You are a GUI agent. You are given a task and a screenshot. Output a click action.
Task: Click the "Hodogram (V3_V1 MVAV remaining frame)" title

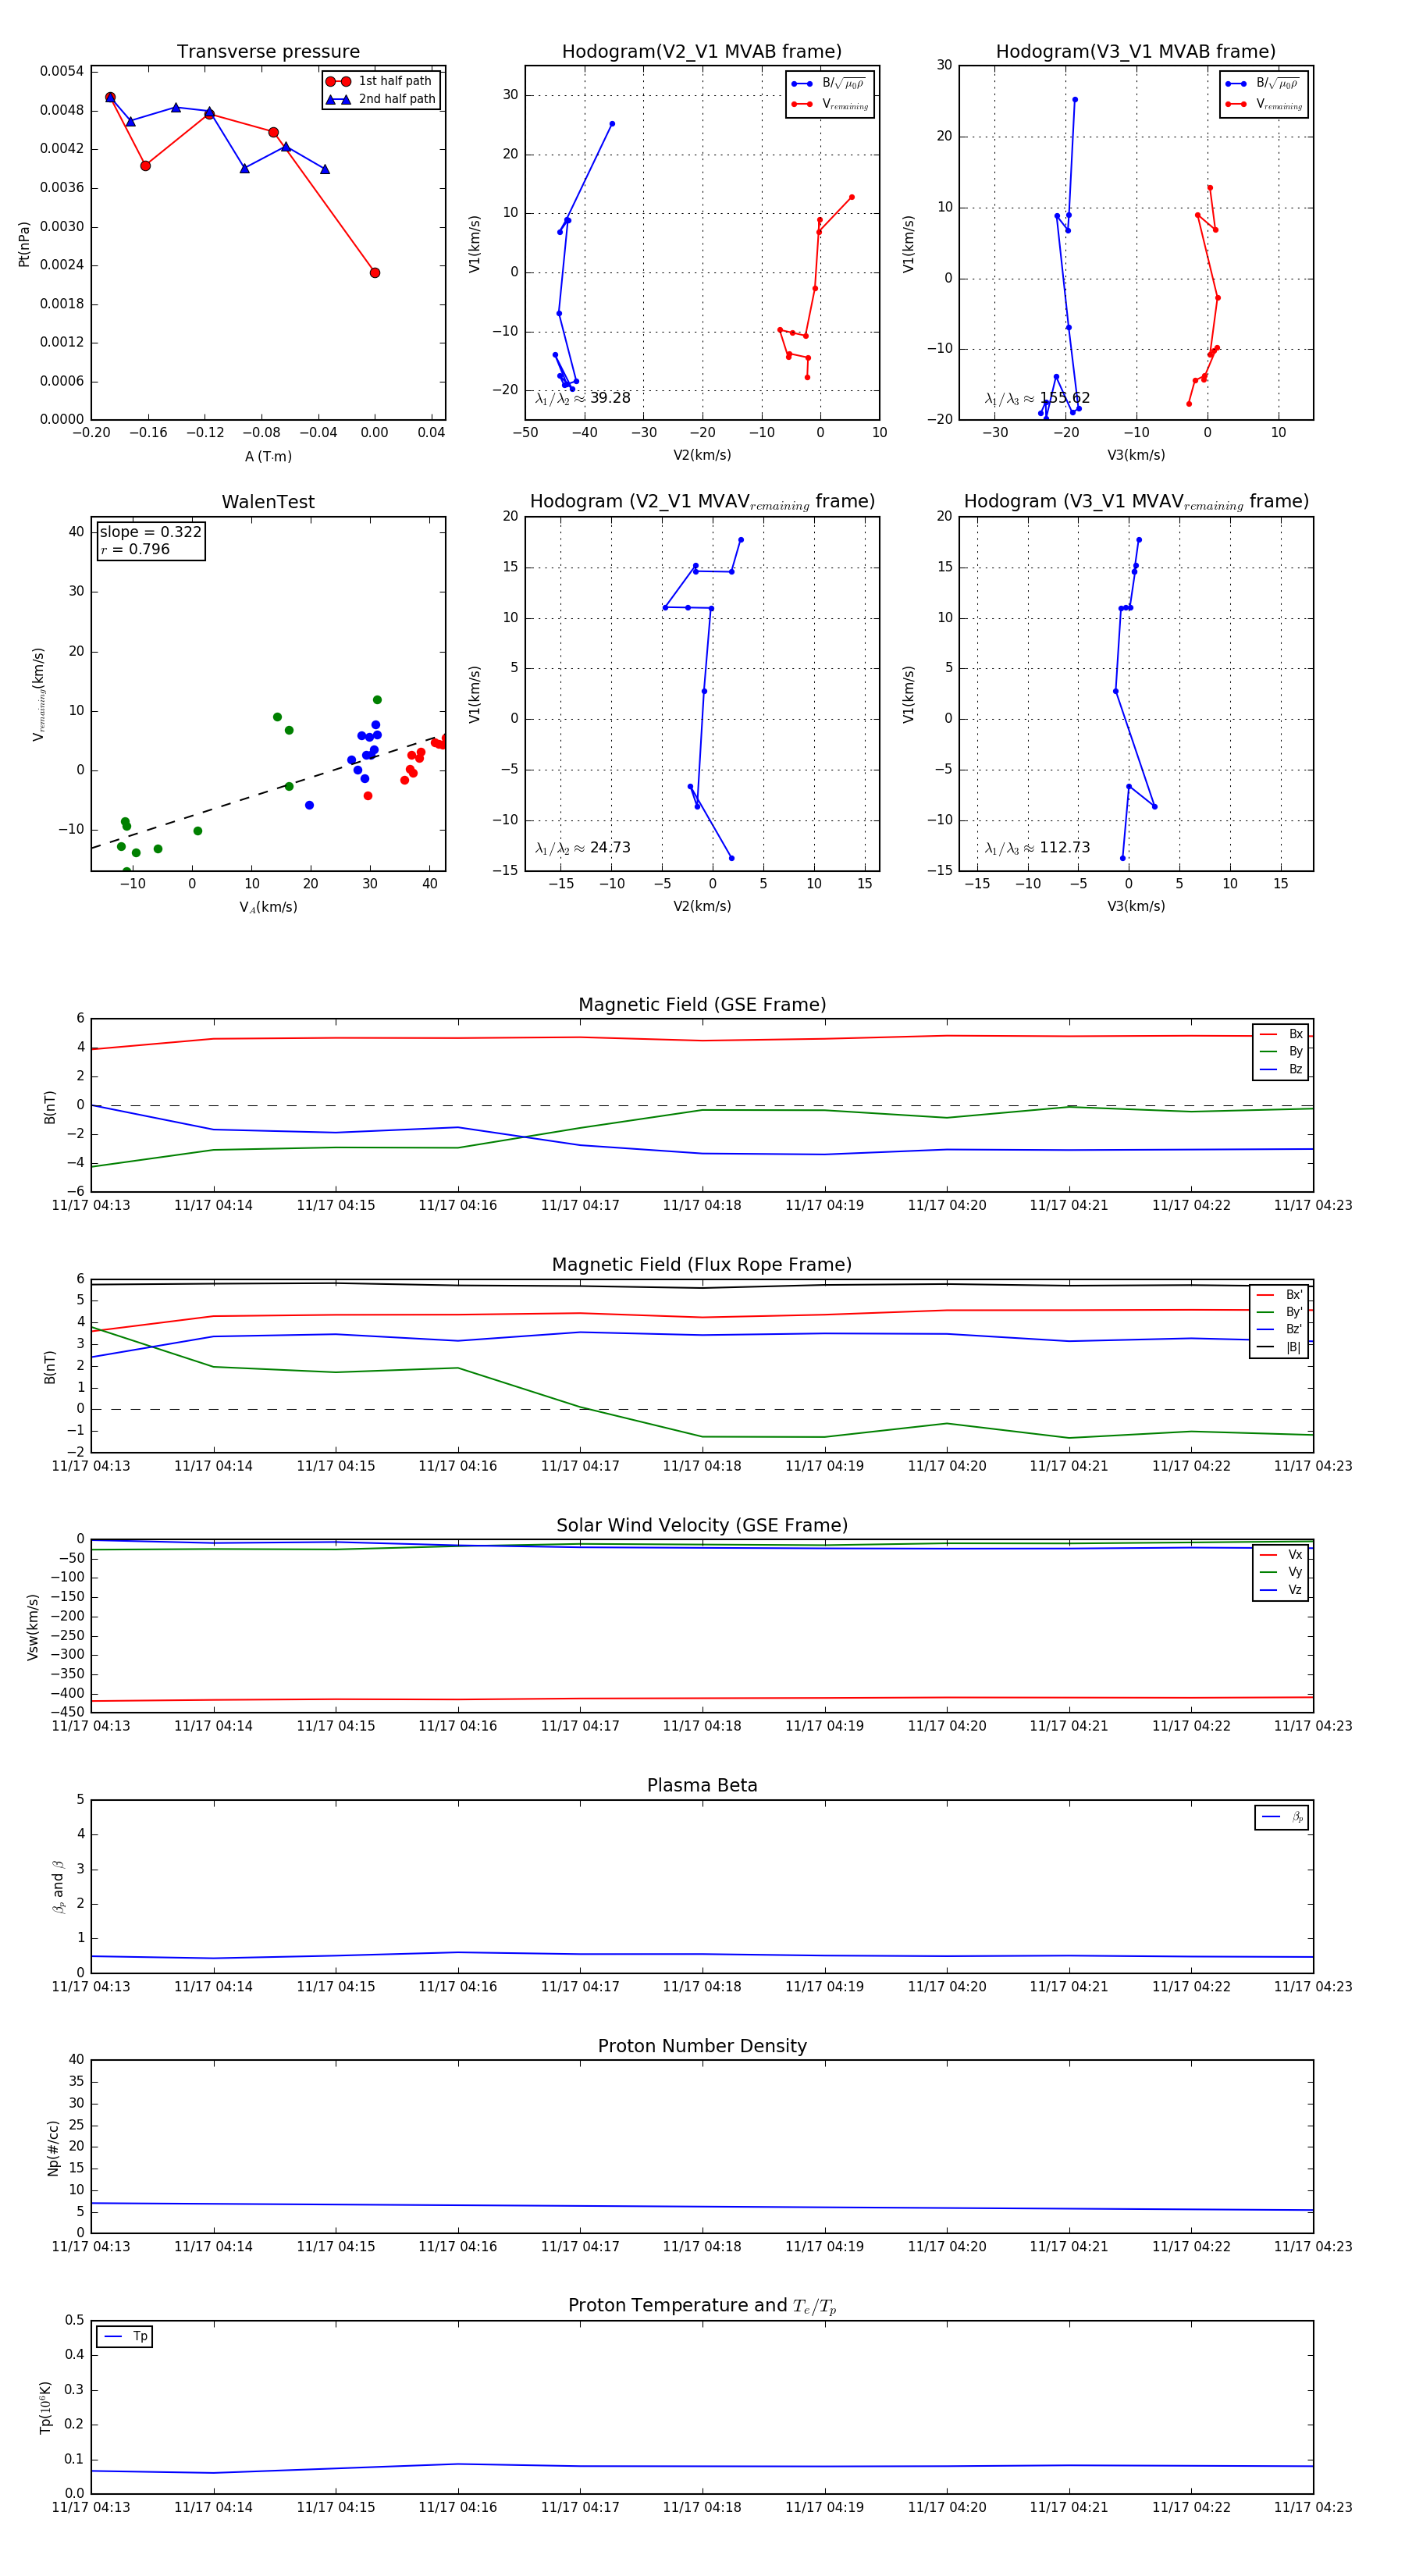[1136, 502]
